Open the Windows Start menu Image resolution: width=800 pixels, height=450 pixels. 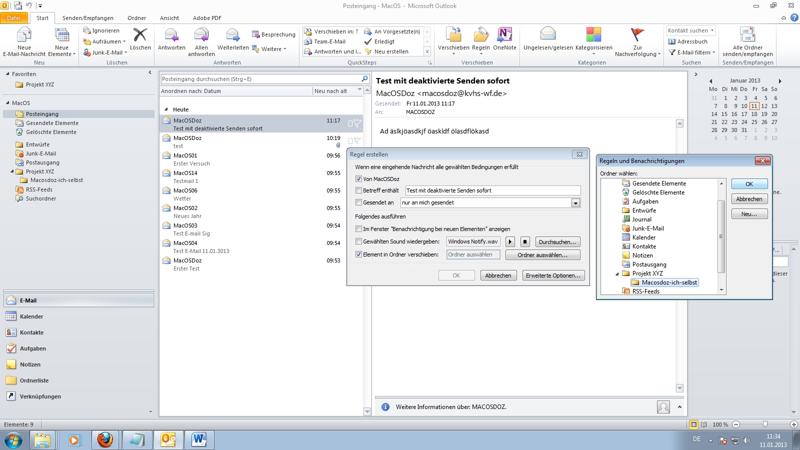point(13,440)
